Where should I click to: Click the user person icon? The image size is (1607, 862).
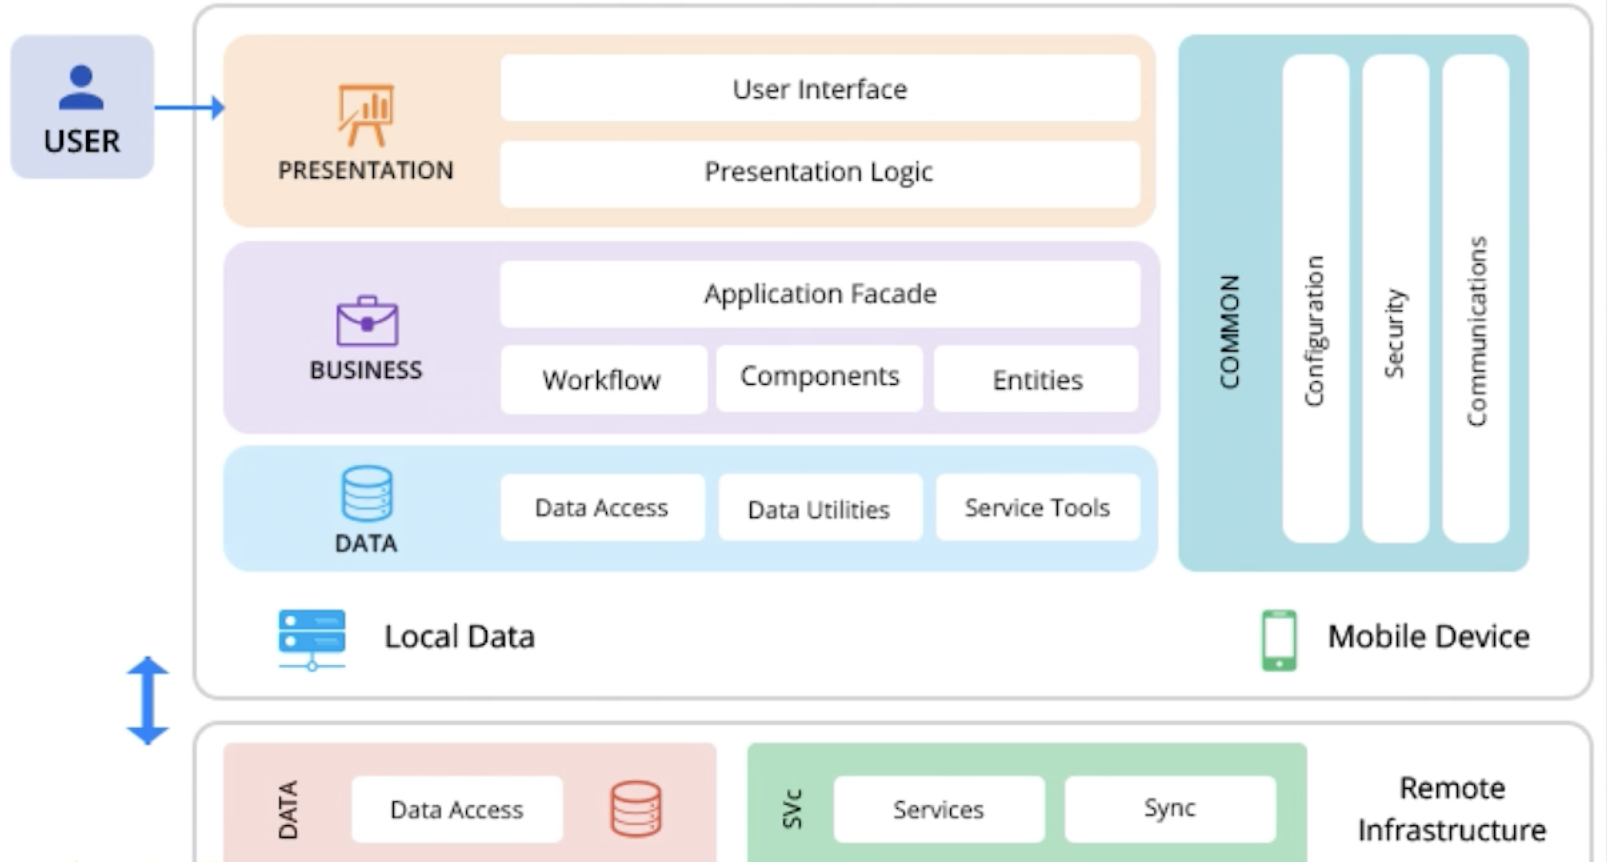tap(81, 87)
